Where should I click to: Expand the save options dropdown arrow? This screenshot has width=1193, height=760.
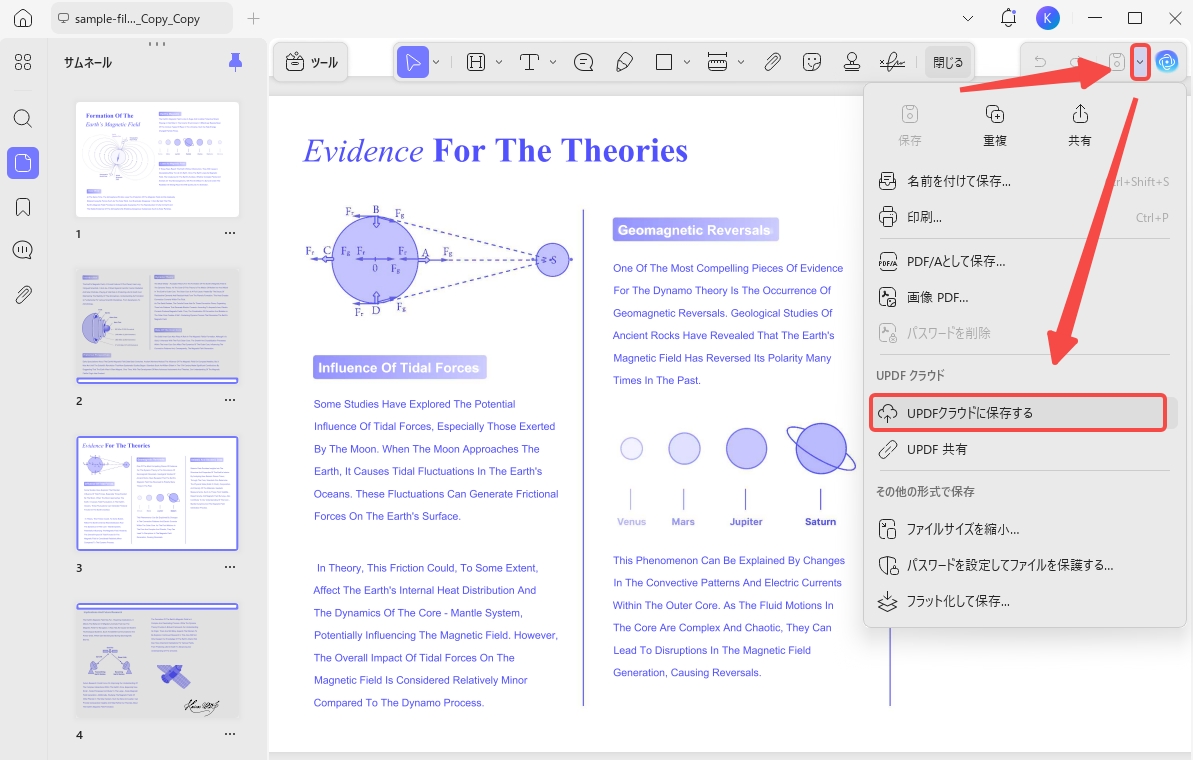point(1140,62)
